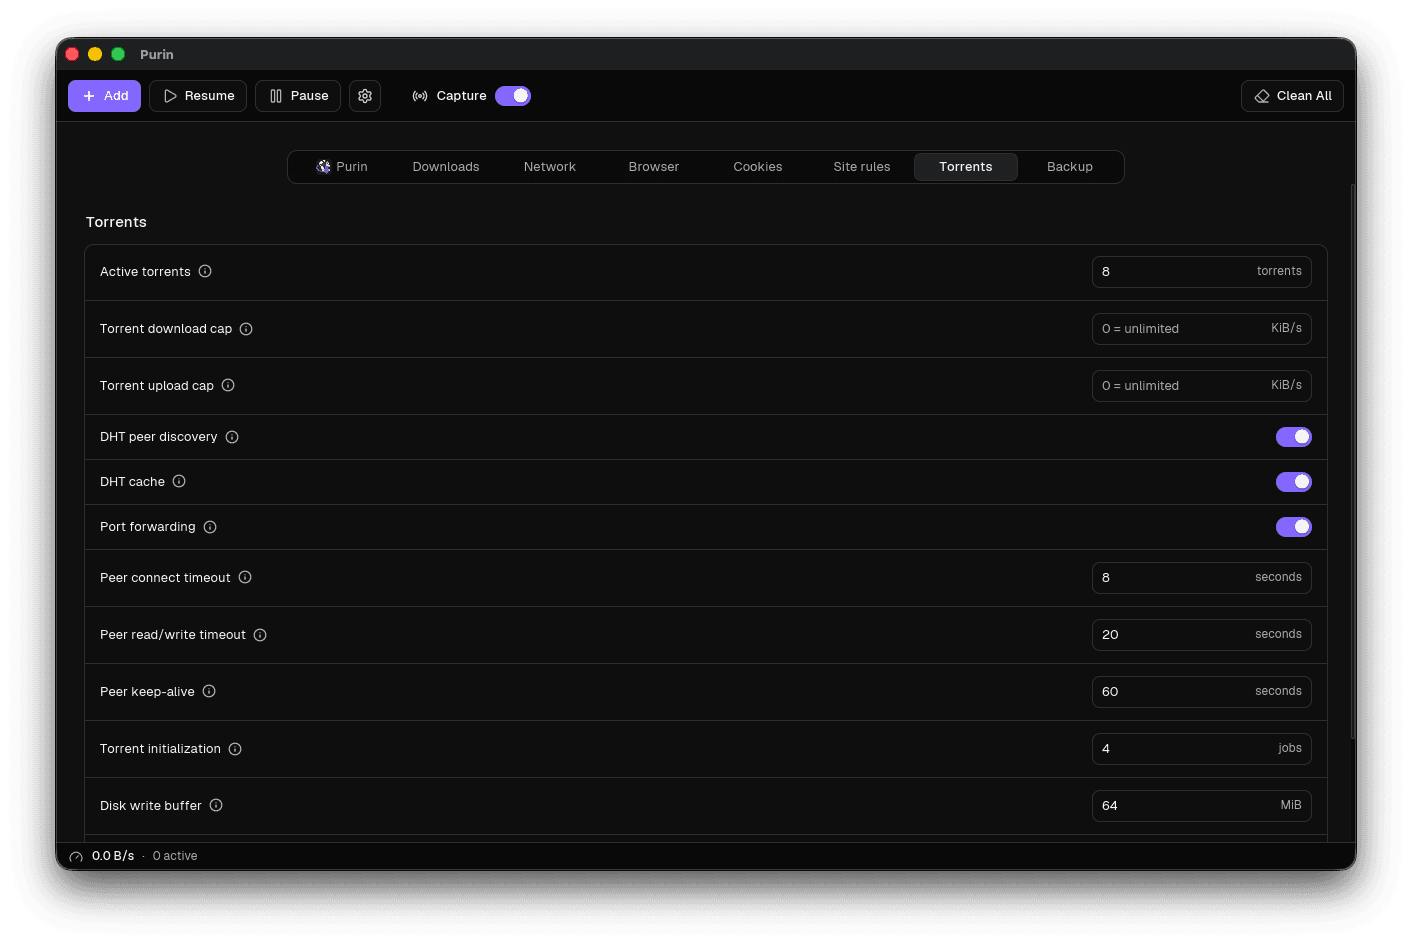Edit the Disk write buffer field

[1202, 806]
